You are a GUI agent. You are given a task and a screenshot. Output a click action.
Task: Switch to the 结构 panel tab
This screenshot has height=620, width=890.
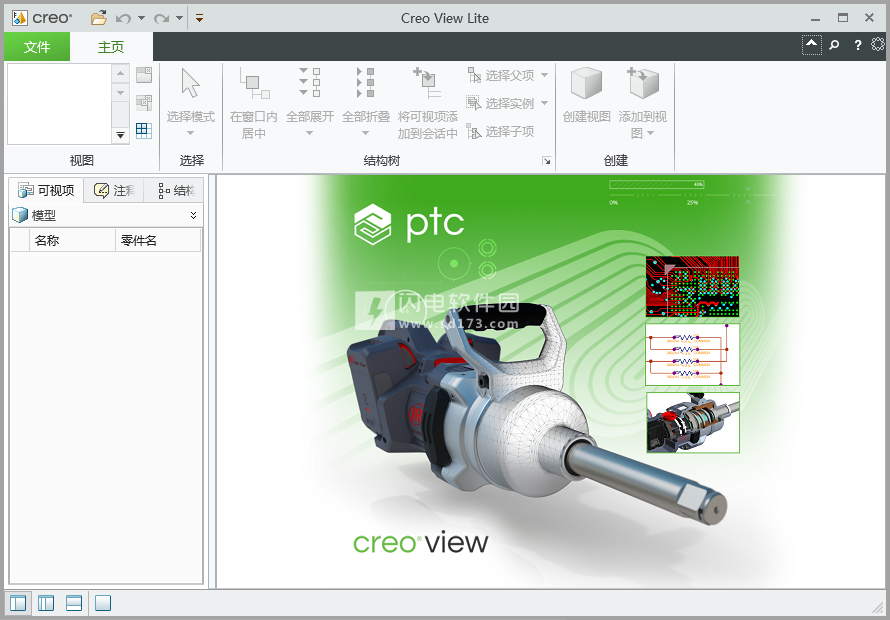click(173, 191)
